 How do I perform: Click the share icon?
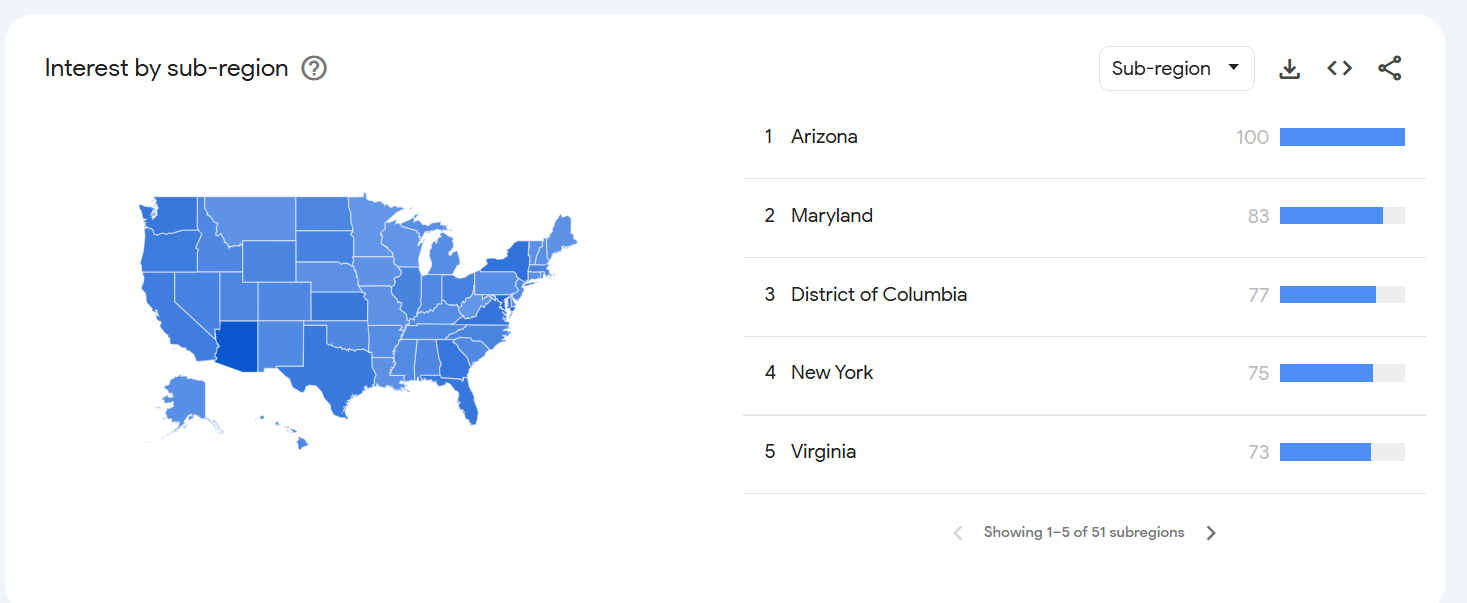1390,68
